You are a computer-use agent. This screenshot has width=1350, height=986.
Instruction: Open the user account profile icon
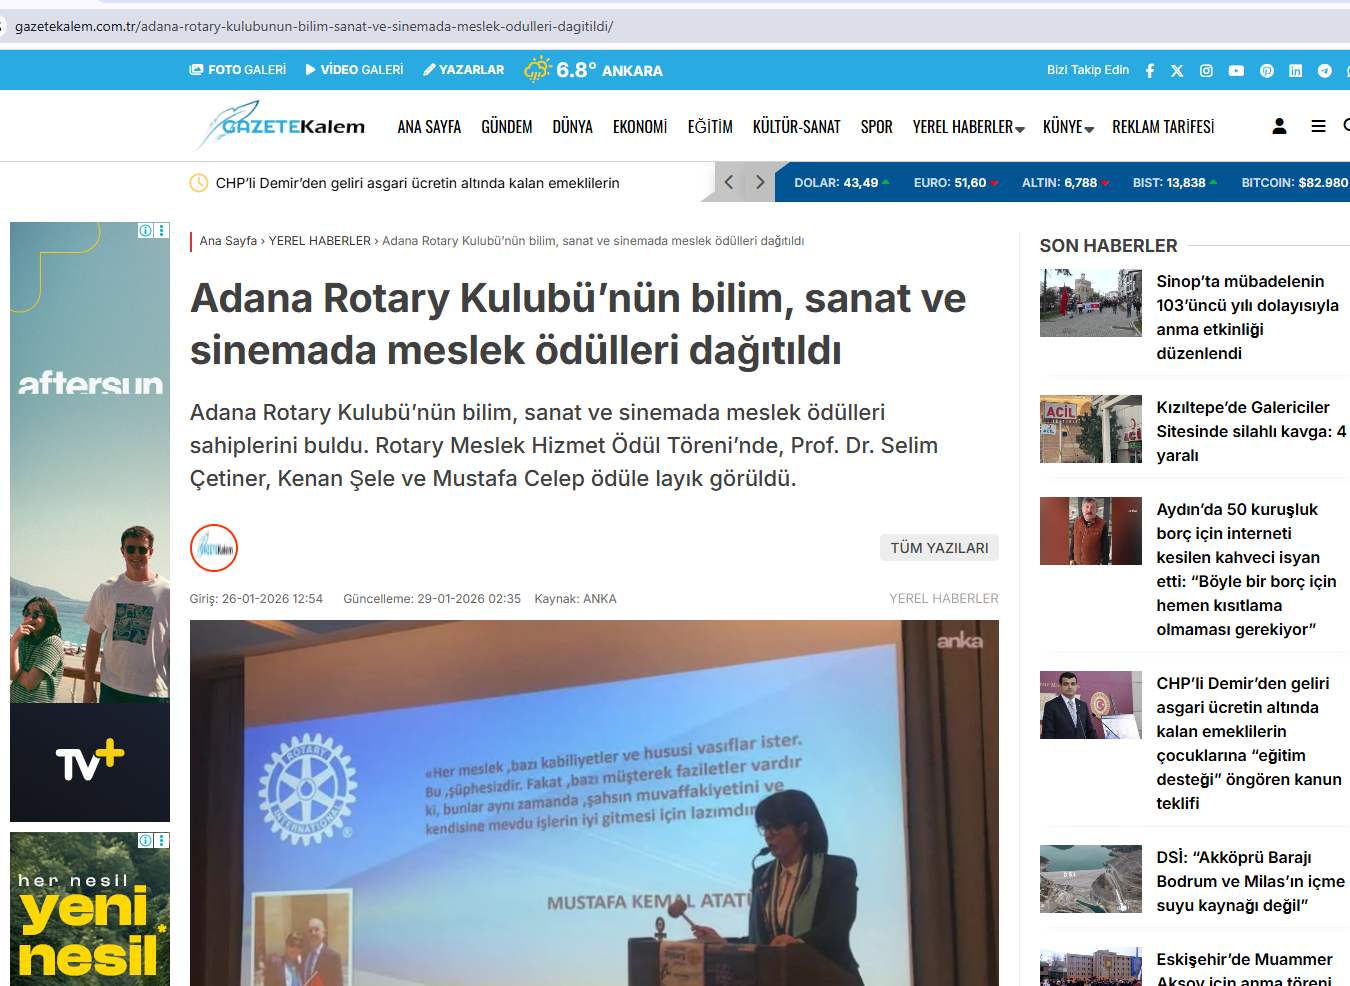click(x=1279, y=126)
